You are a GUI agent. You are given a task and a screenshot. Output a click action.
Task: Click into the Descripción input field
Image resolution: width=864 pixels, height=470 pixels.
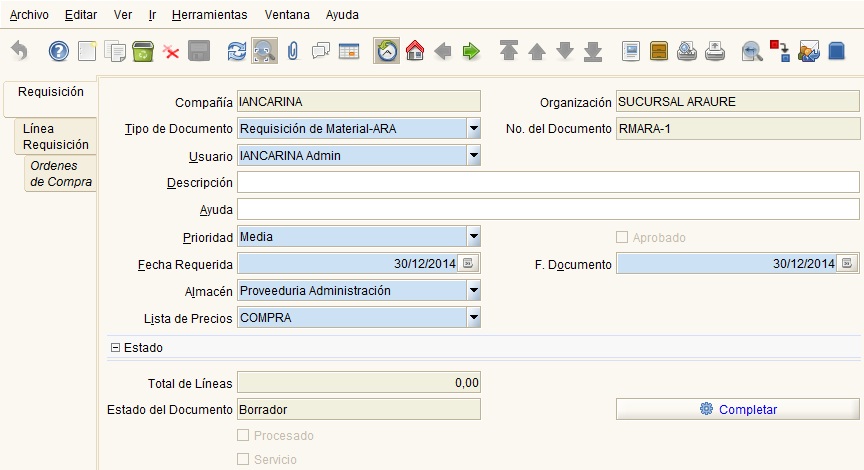pyautogui.click(x=548, y=182)
